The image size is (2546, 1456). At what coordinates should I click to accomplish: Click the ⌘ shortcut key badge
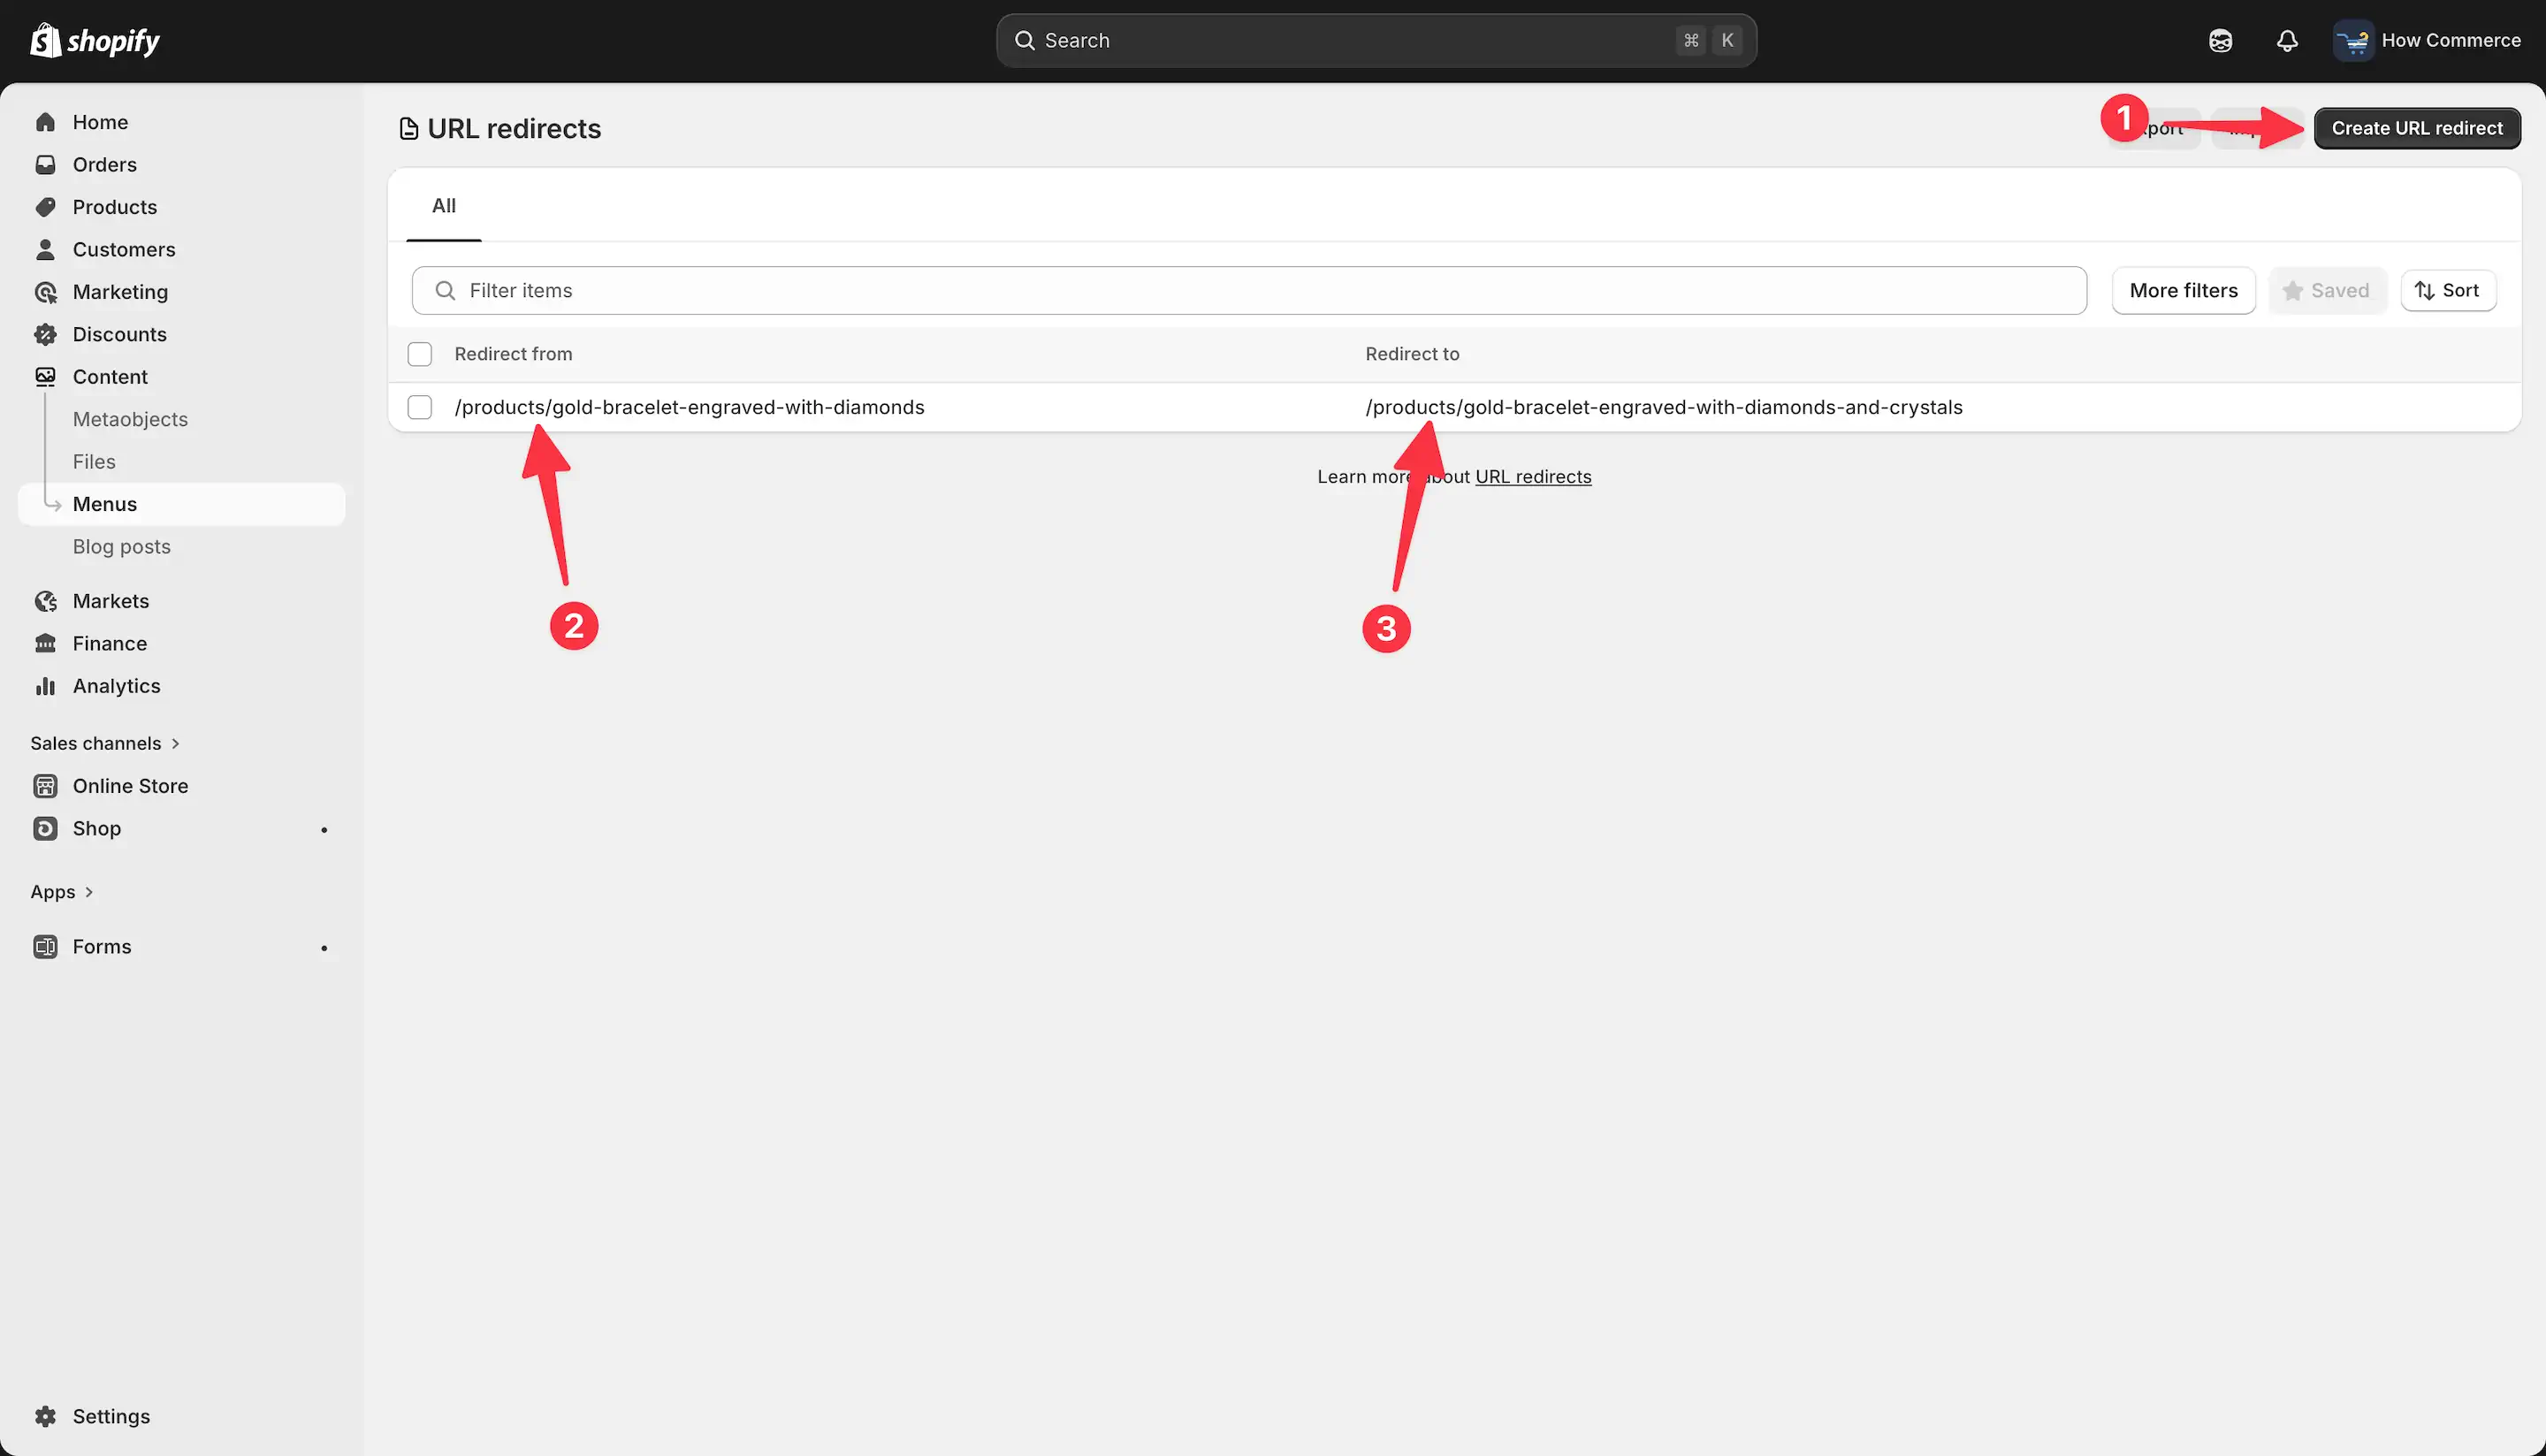pyautogui.click(x=1691, y=40)
